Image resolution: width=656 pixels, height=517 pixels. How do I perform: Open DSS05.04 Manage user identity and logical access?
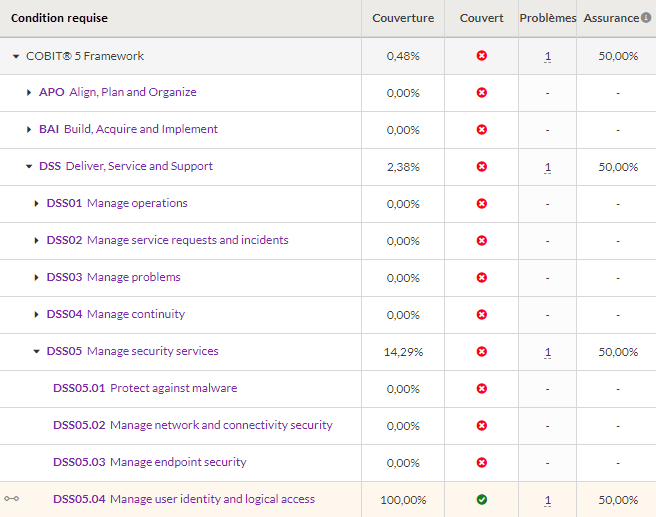tap(184, 499)
